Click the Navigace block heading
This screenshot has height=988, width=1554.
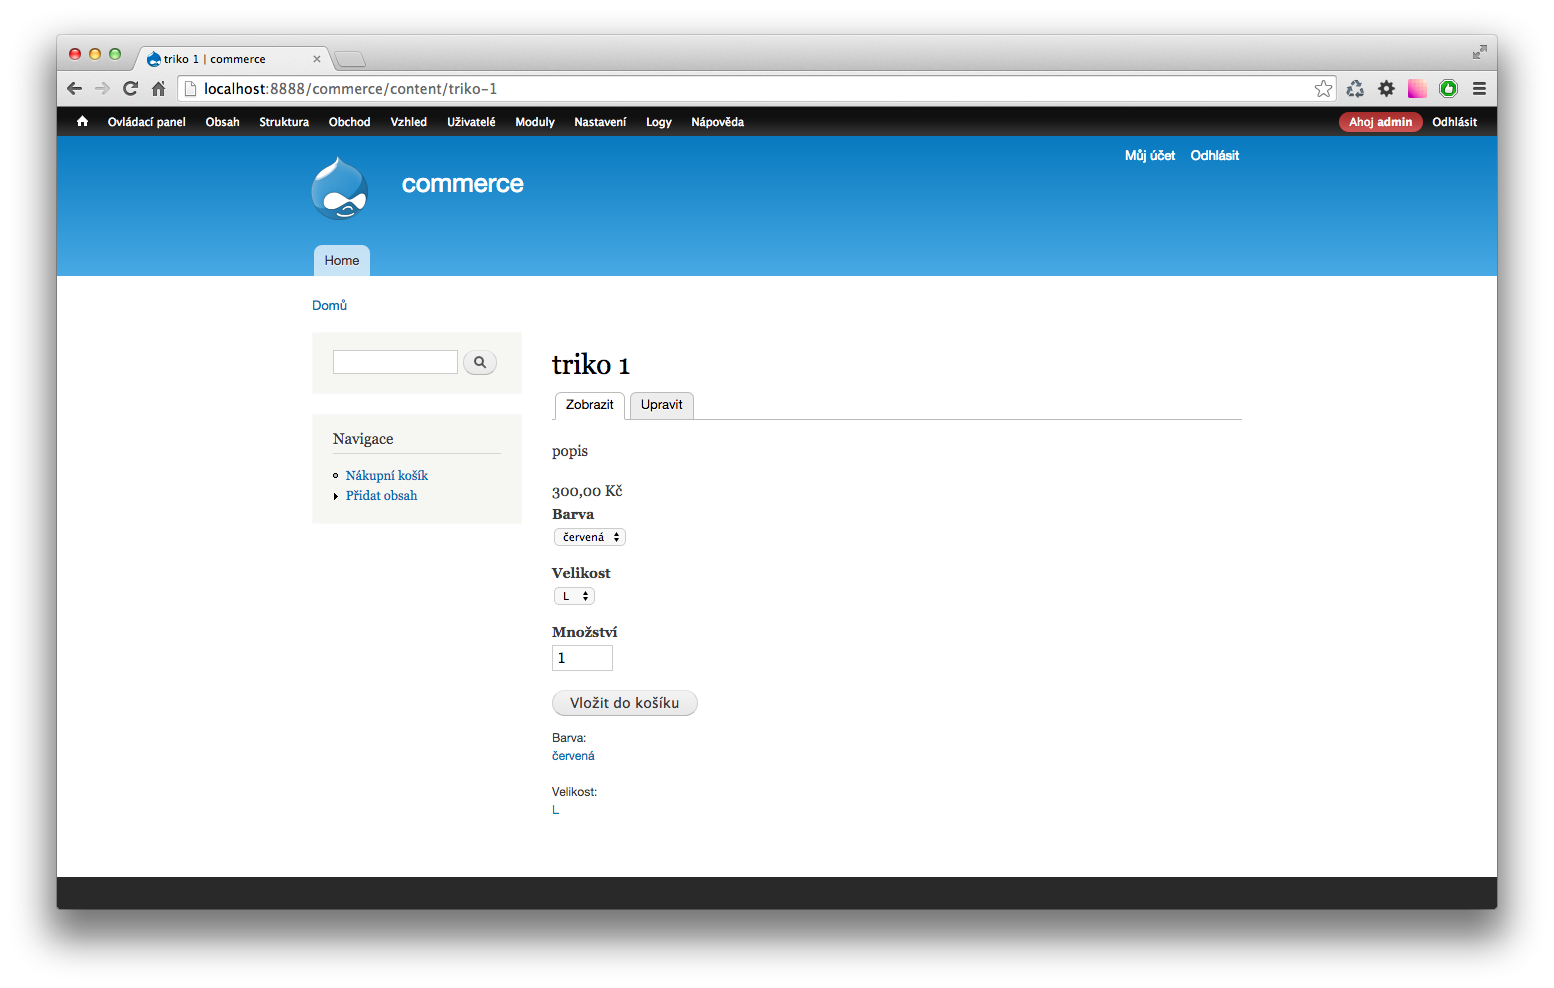(x=363, y=439)
